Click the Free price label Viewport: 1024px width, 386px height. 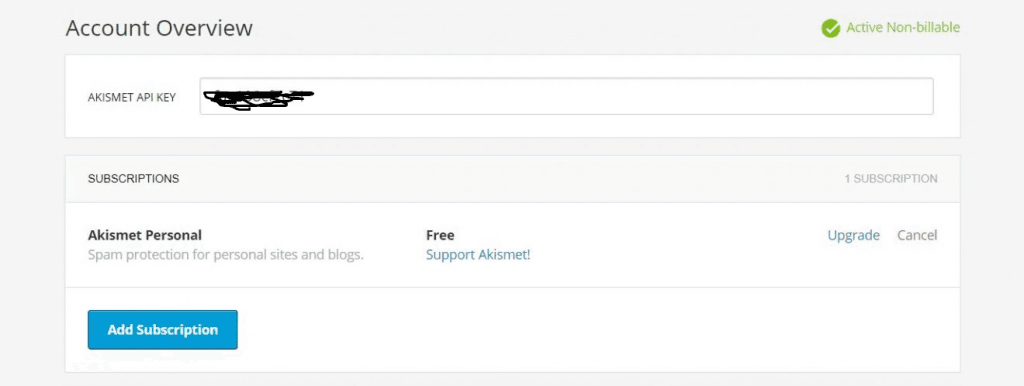pos(440,235)
